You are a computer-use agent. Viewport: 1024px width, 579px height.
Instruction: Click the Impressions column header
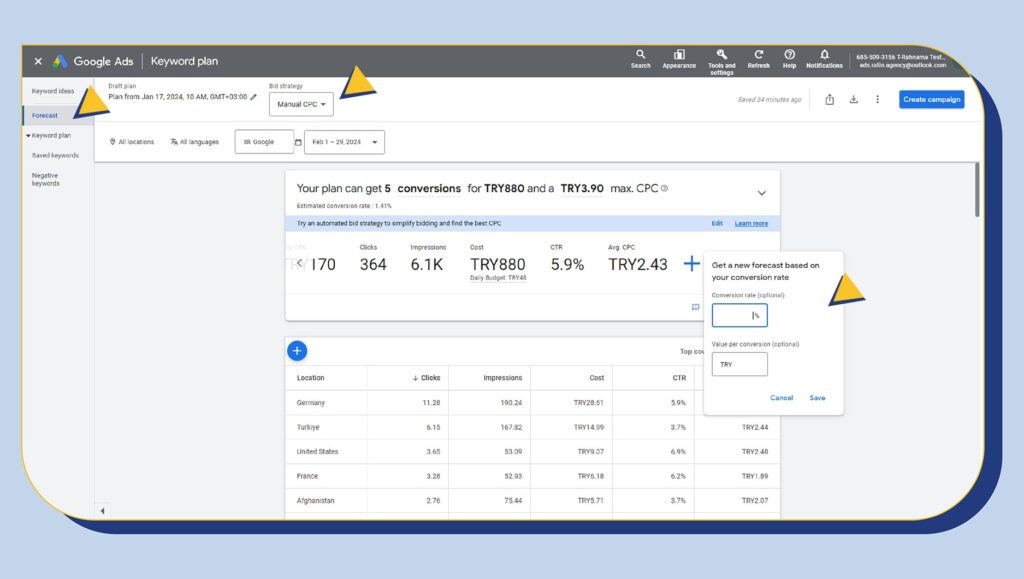[x=502, y=378]
